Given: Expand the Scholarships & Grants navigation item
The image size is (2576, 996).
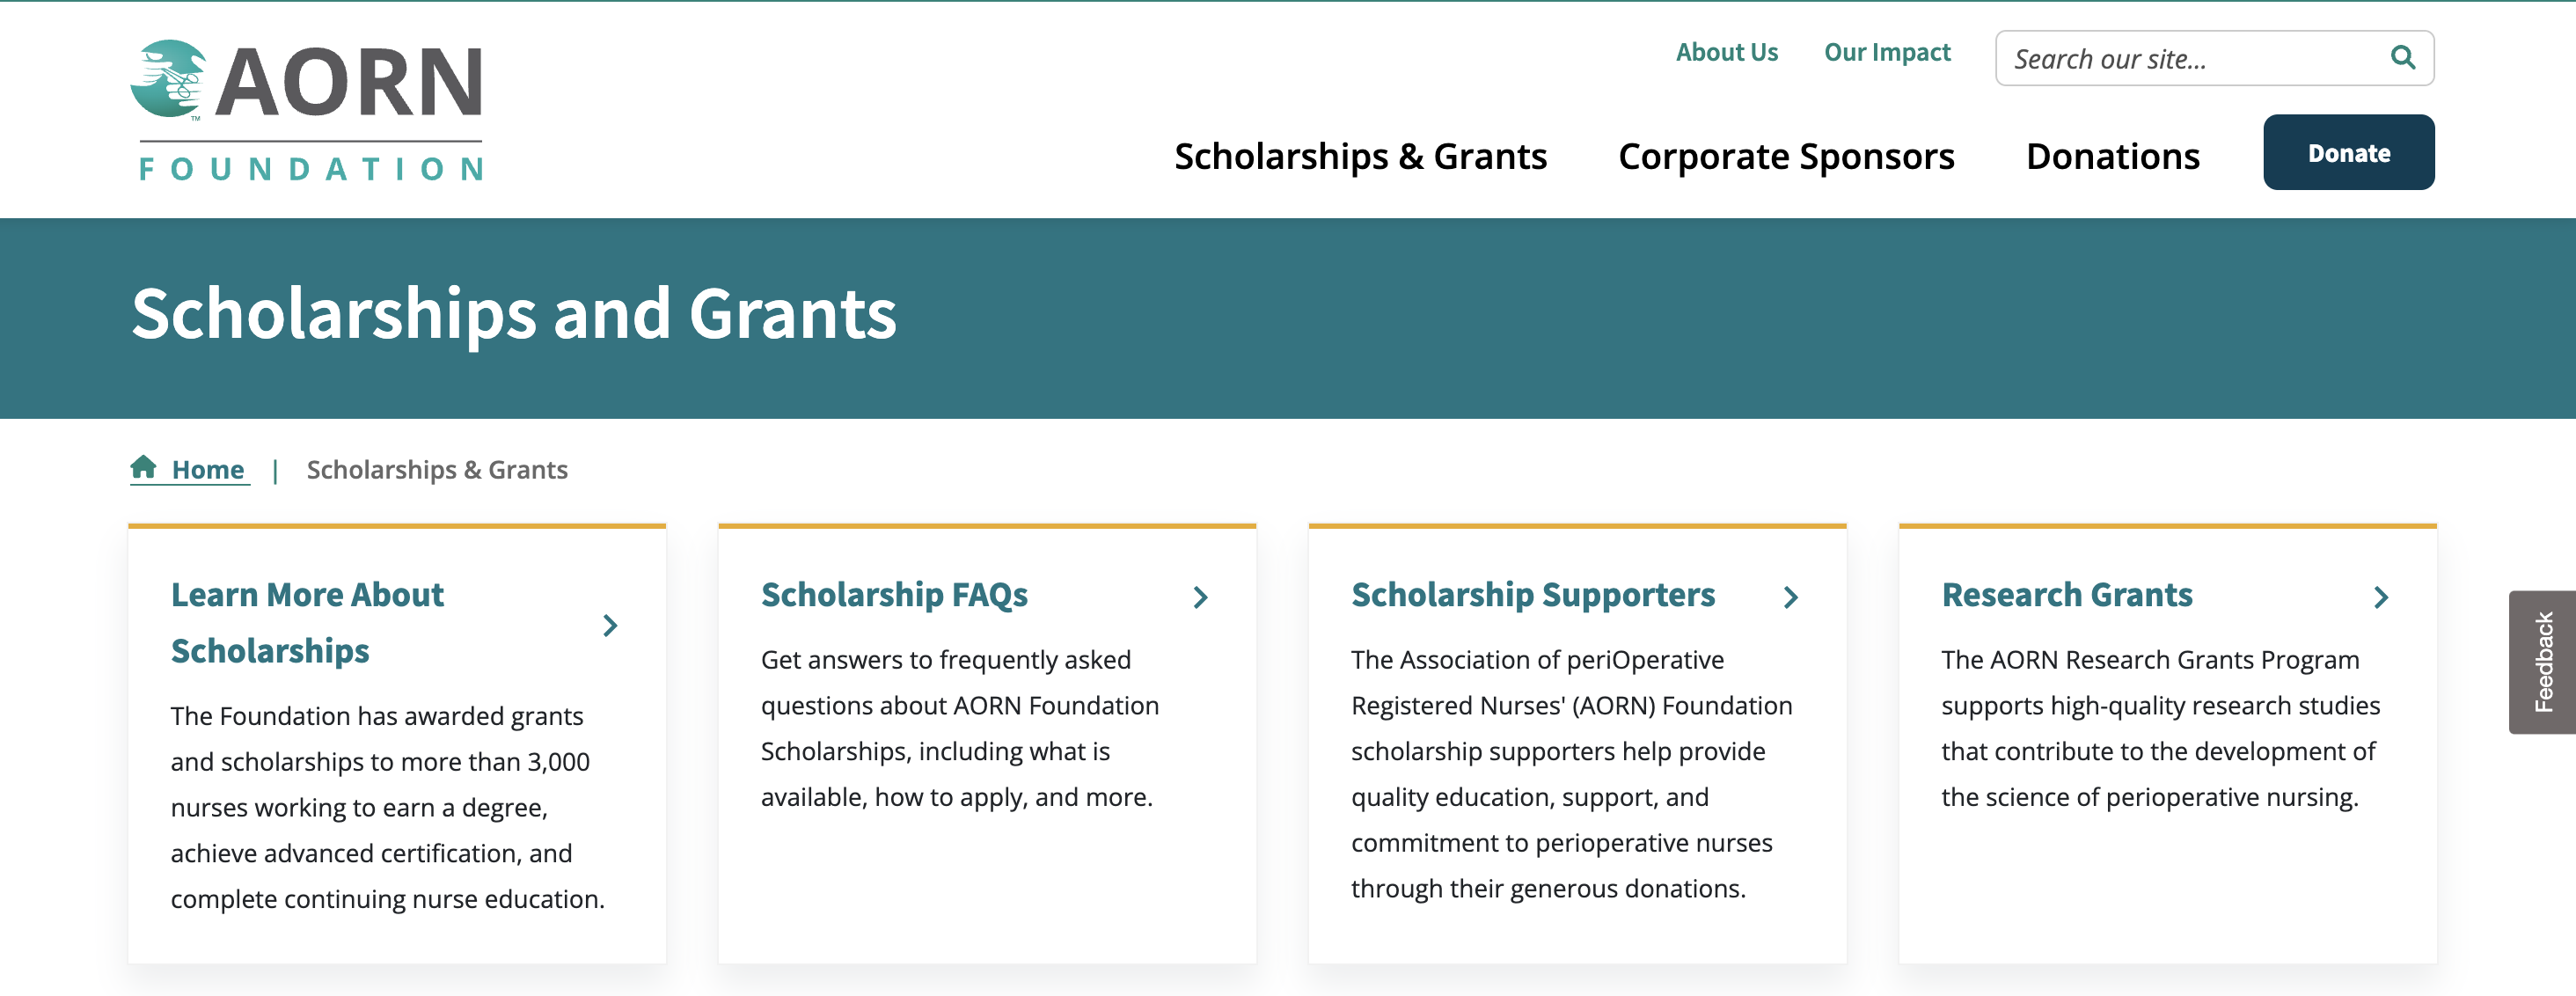Looking at the screenshot, I should 1361,156.
